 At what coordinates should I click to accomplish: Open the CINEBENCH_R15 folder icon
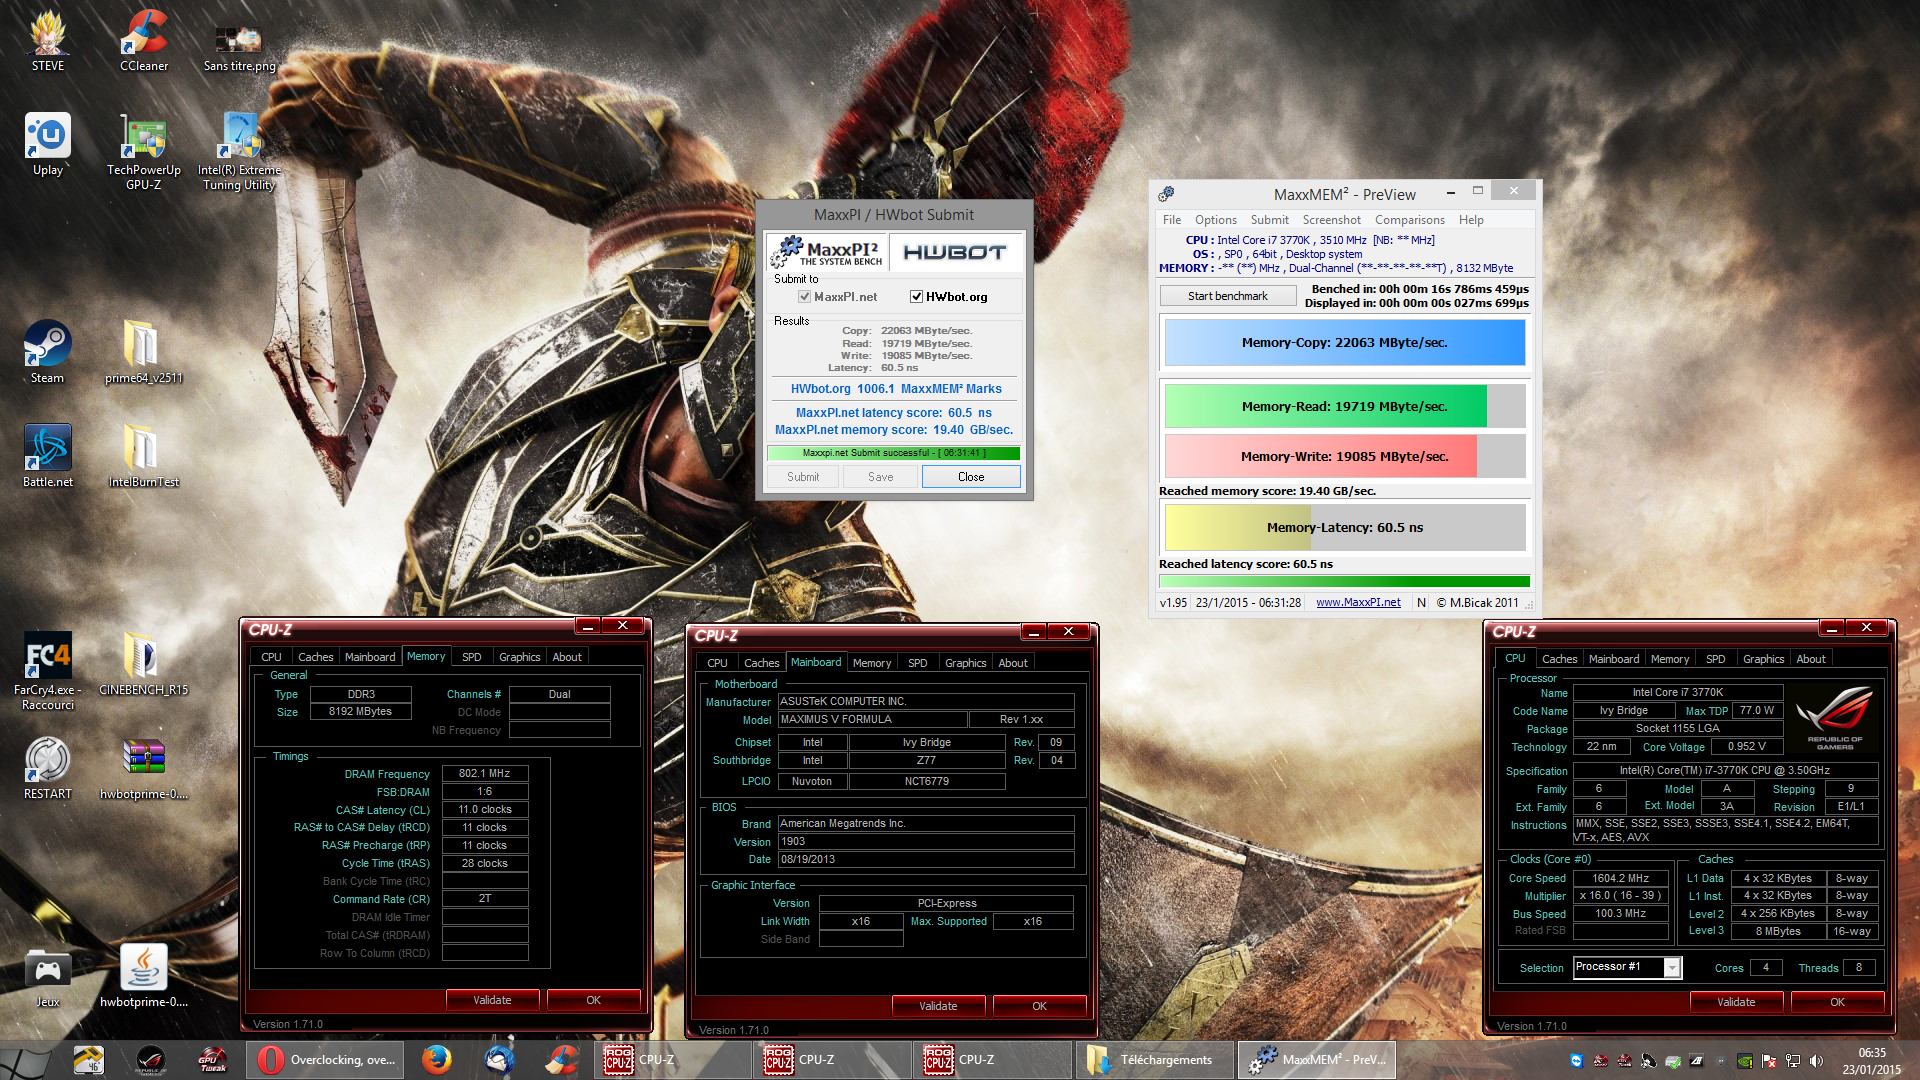click(x=144, y=664)
